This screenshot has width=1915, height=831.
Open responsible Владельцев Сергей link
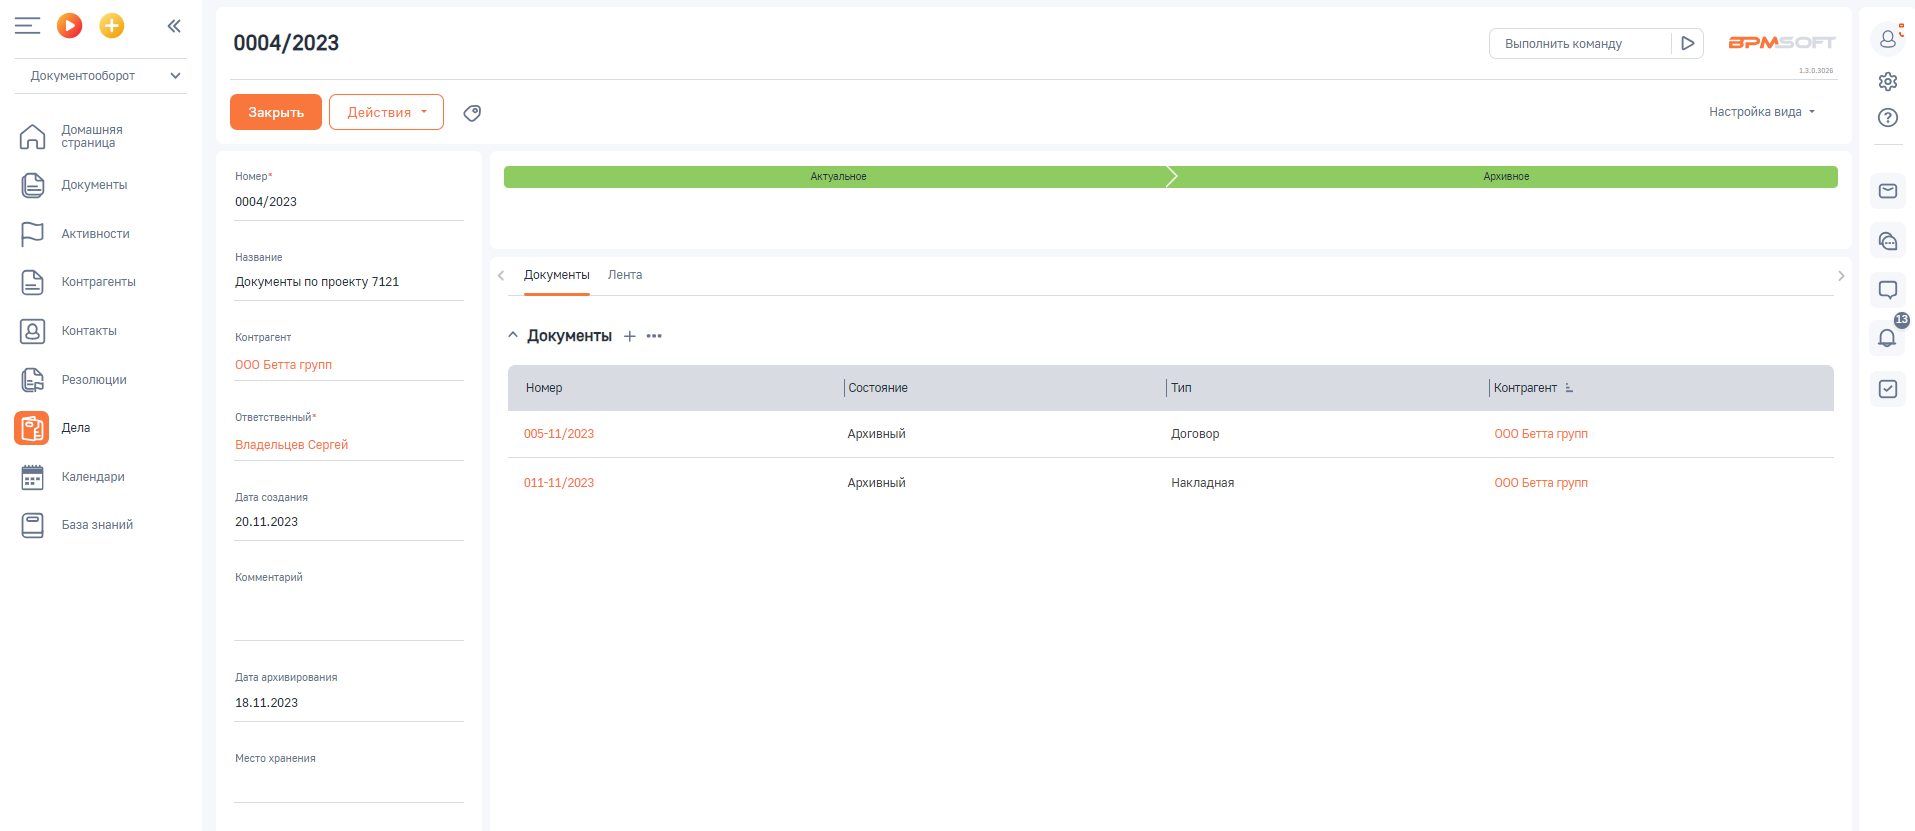point(292,445)
